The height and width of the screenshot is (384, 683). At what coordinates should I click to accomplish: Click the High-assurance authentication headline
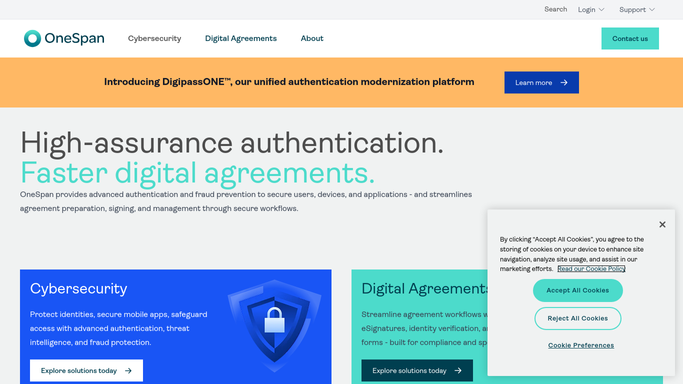pos(232,143)
